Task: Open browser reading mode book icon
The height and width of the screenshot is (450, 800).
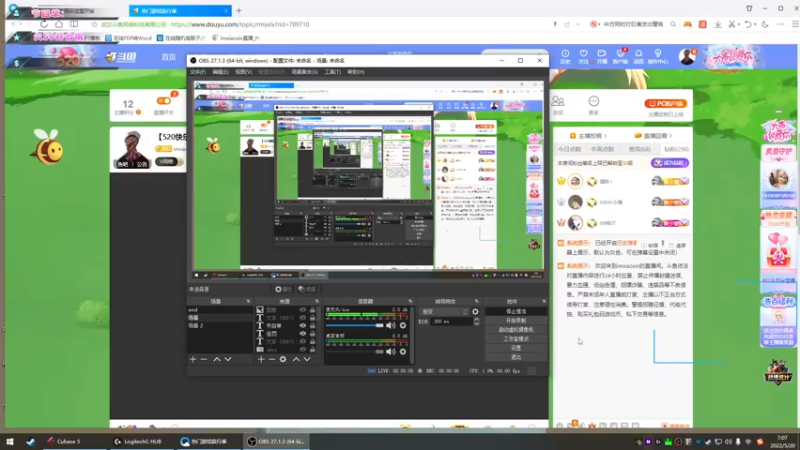Action: coord(74,24)
